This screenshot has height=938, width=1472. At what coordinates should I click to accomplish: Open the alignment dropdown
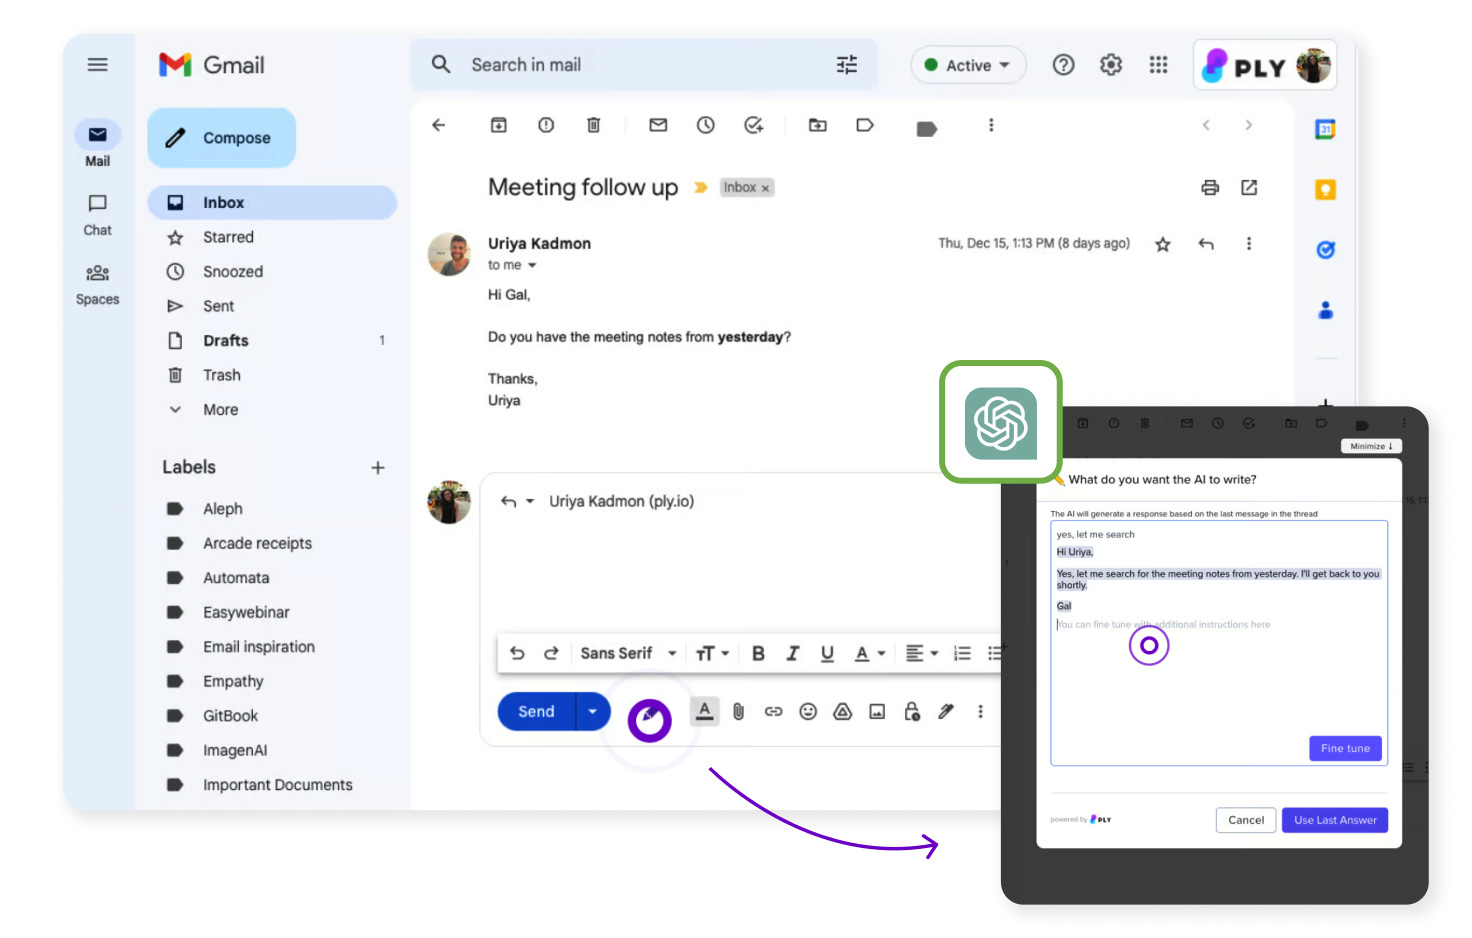click(x=921, y=653)
